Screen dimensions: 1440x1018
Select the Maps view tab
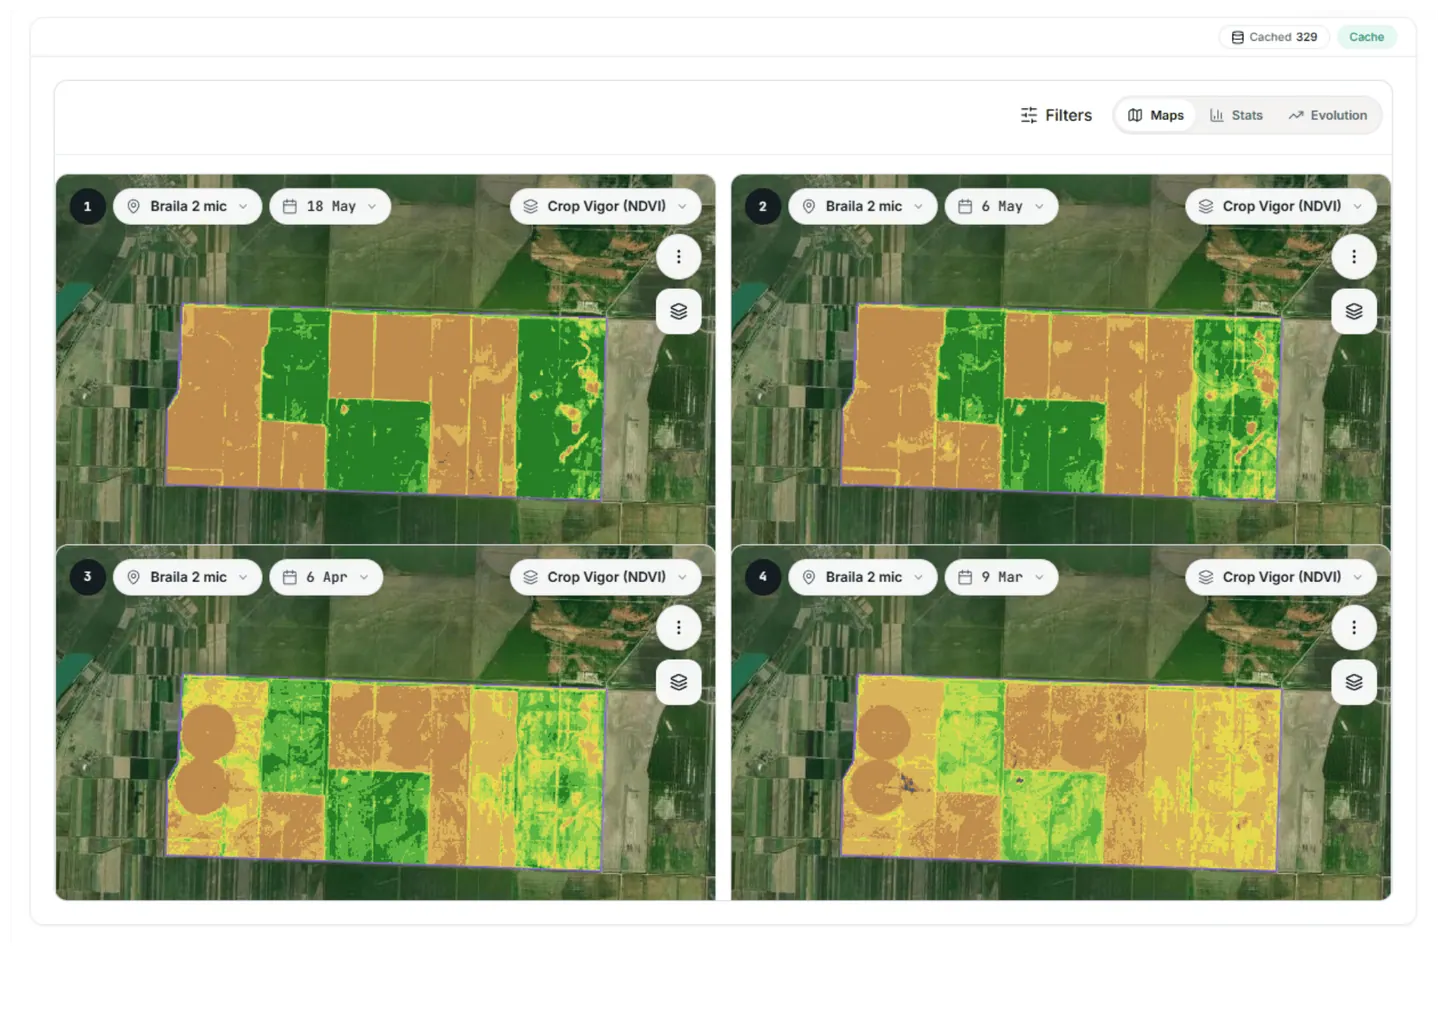click(1156, 115)
